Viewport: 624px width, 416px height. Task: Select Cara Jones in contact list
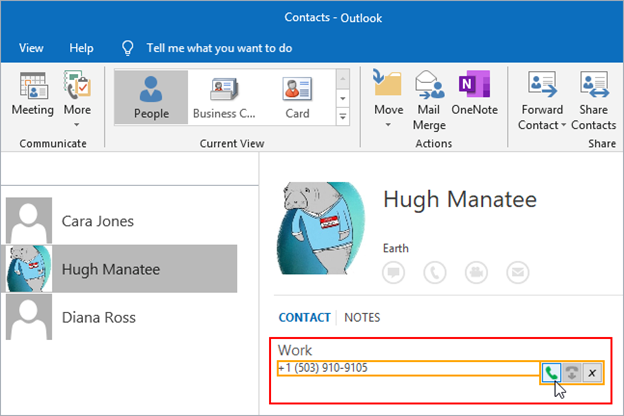coord(121,221)
